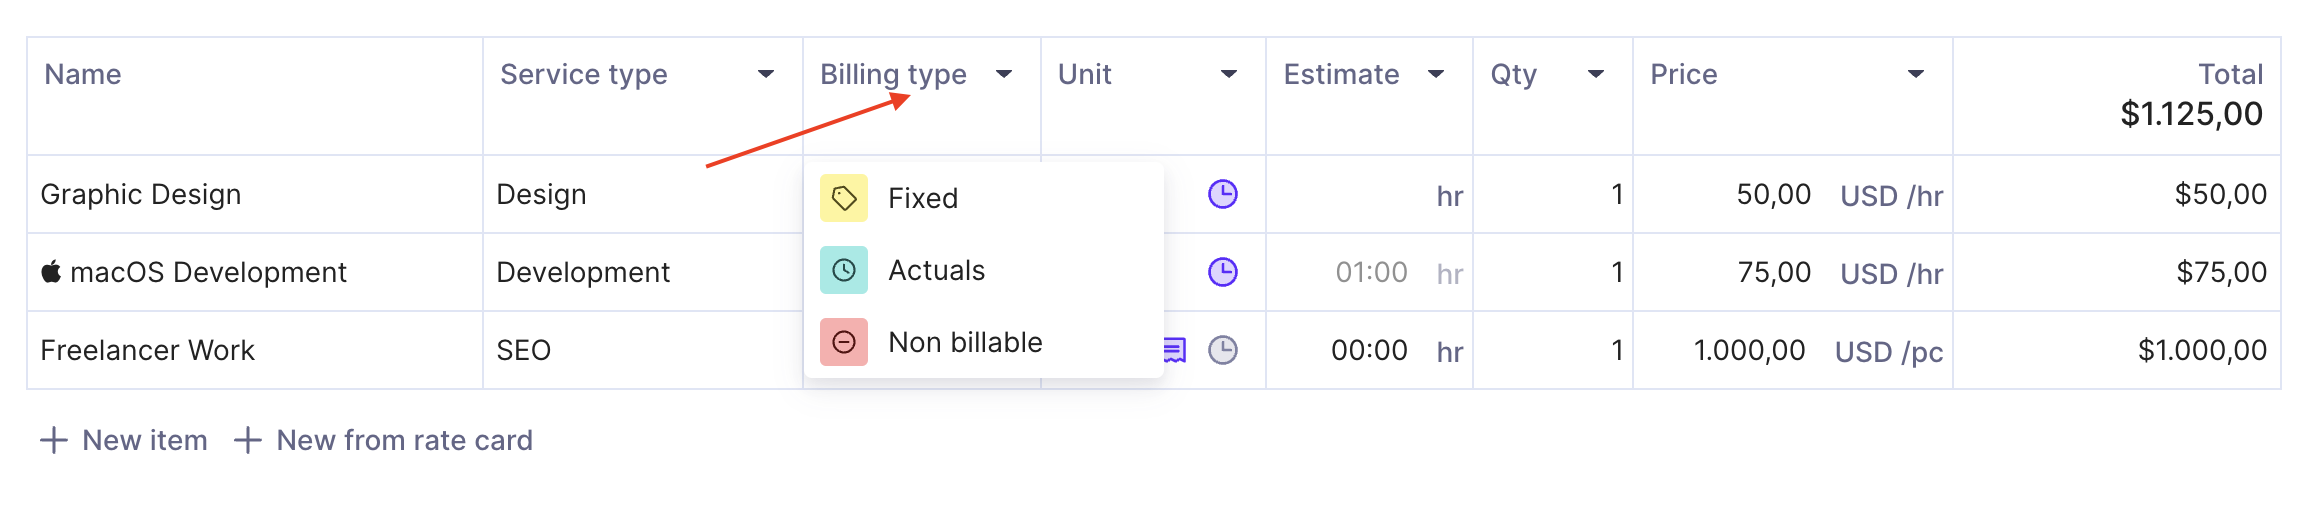Screen dimensions: 2314x506
Task: Click the clock icon in Graphic Design row
Action: point(1223,194)
